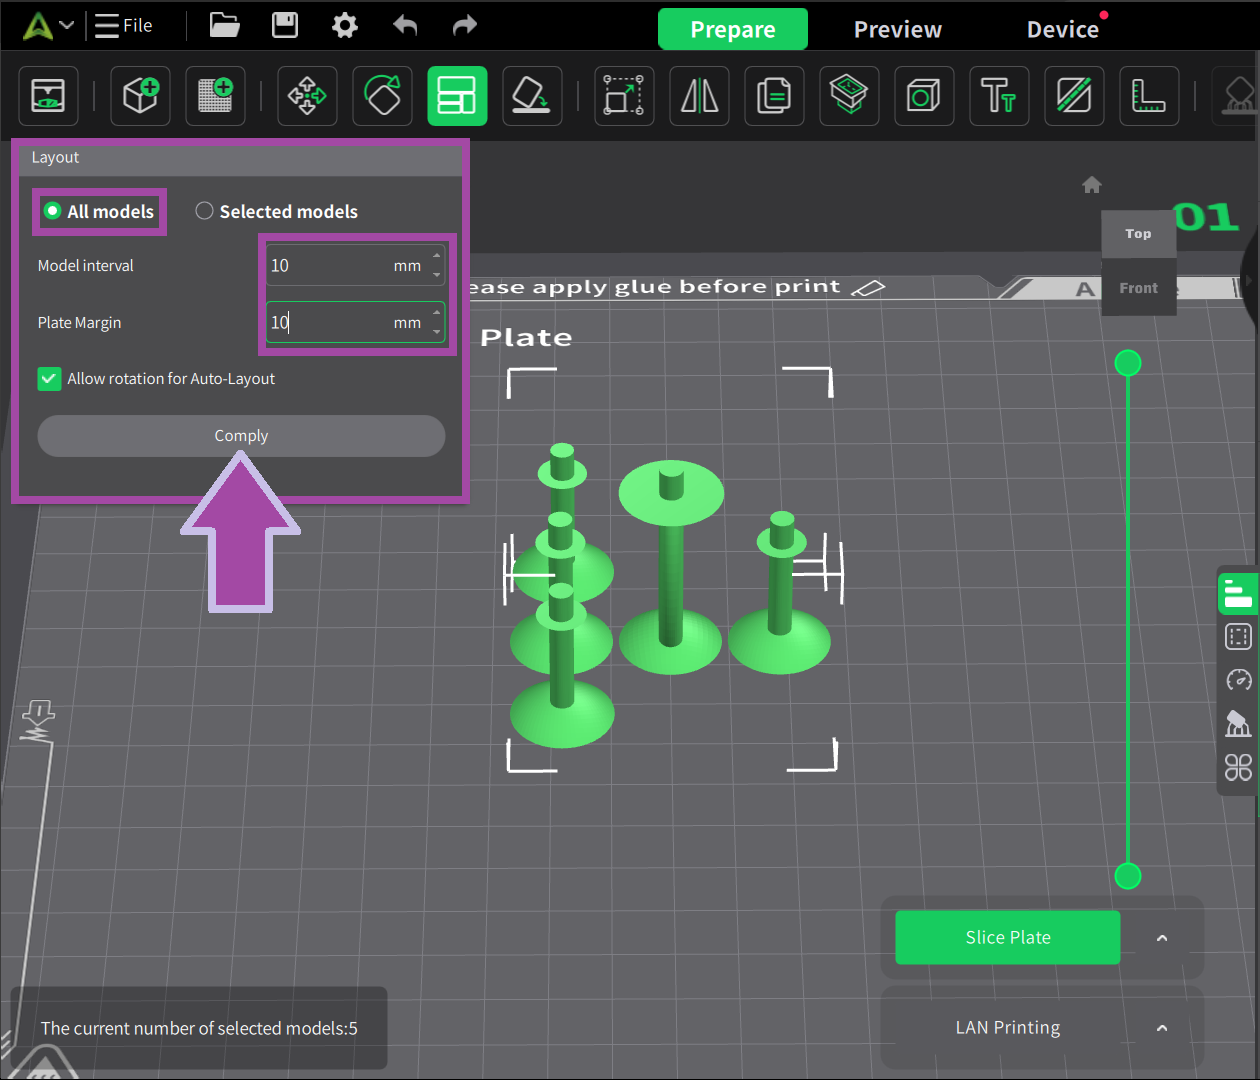
Task: Click the Text emboss tool icon
Action: pos(998,96)
